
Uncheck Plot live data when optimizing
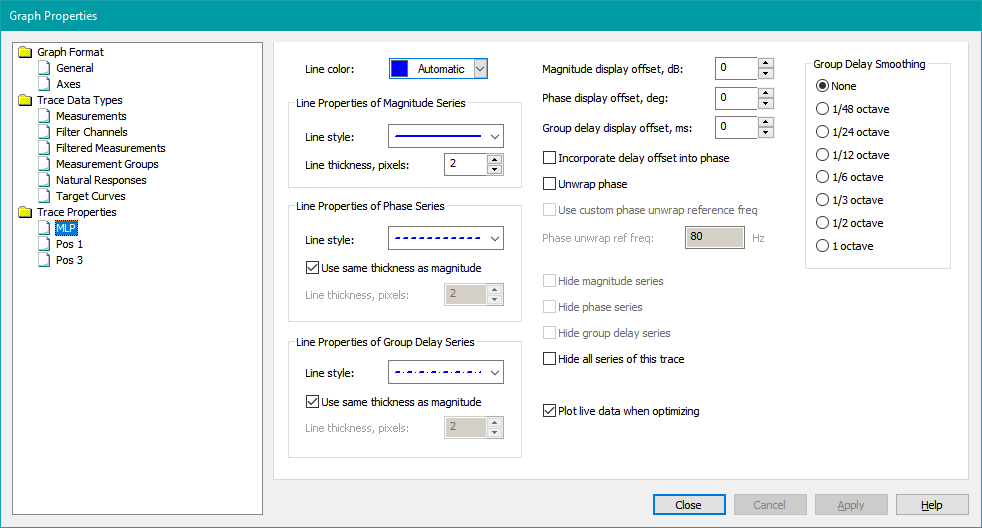[549, 411]
